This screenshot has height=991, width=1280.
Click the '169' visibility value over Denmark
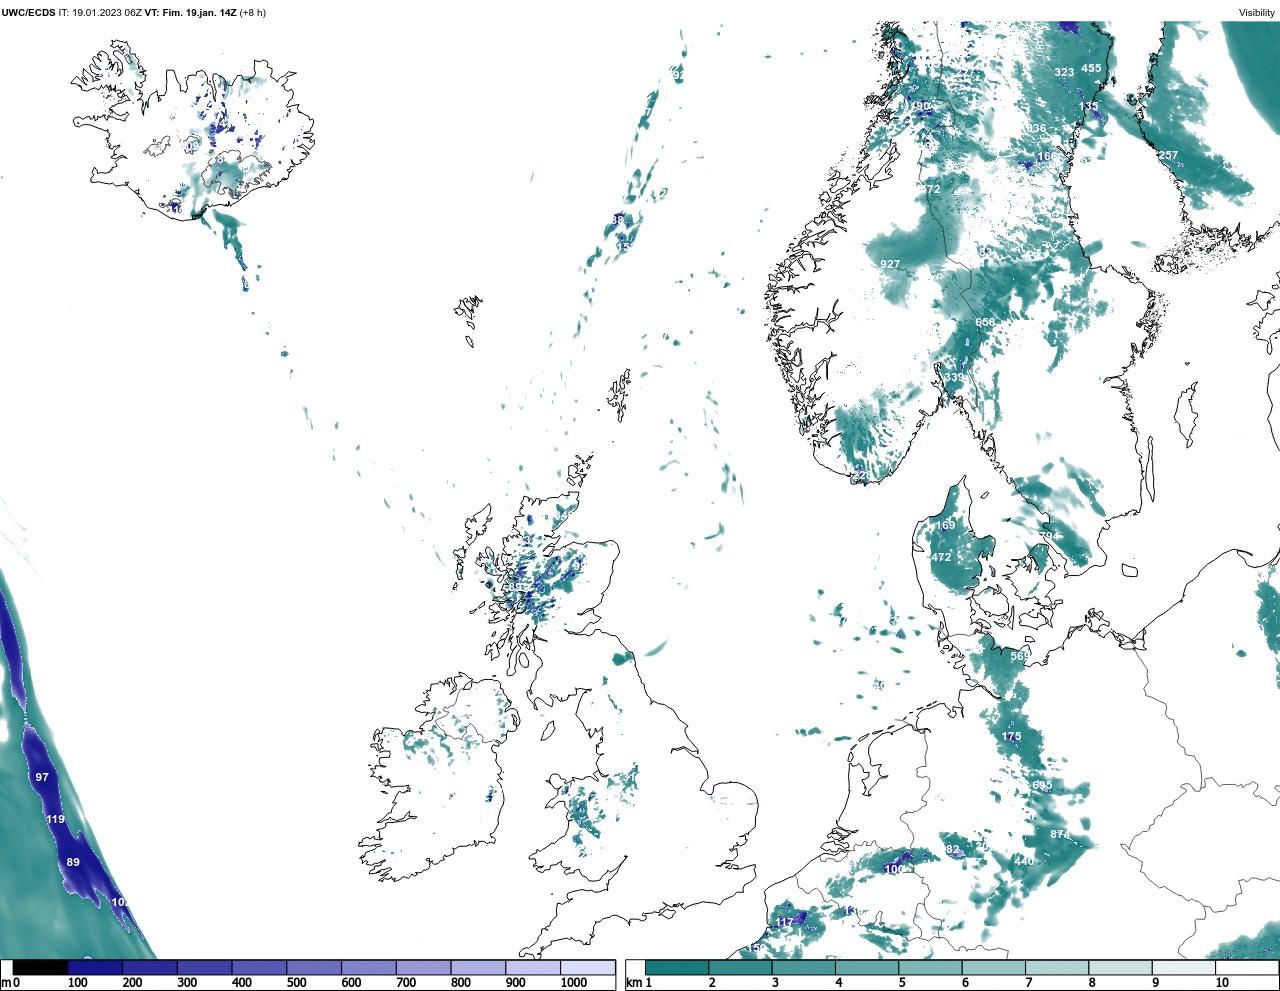click(x=945, y=525)
